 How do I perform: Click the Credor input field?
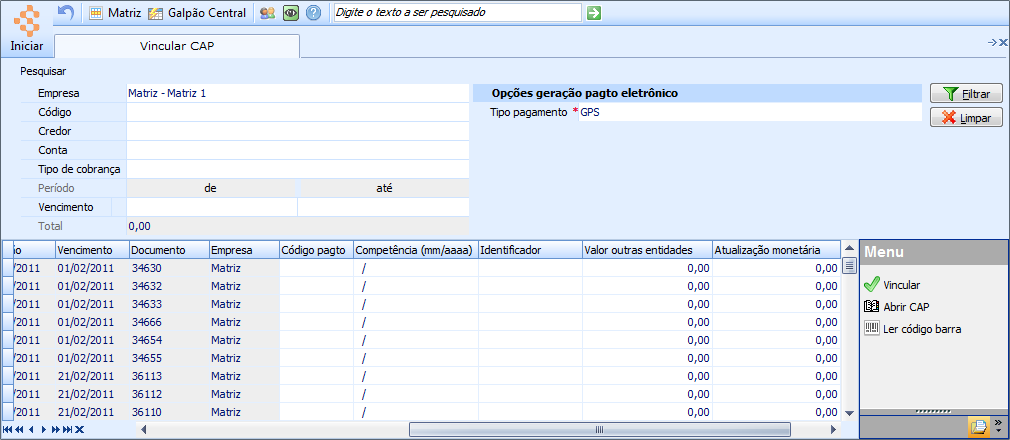[x=298, y=131]
